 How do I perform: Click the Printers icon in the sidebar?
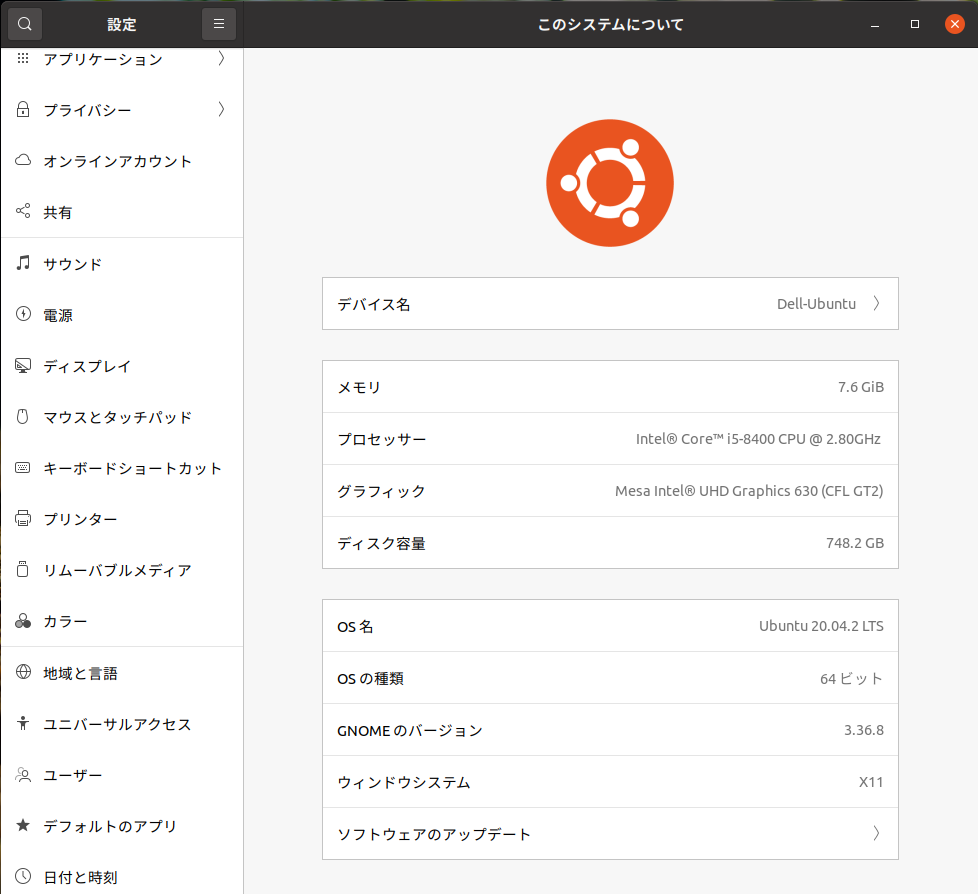coord(23,518)
